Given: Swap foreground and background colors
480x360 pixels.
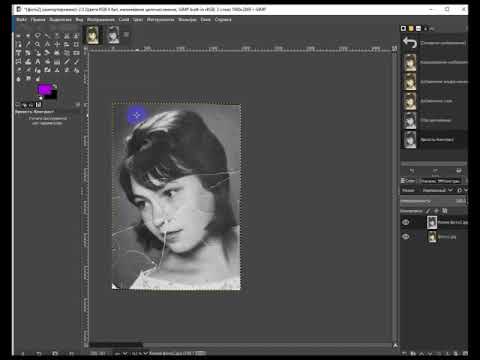Looking at the screenshot, I should click(x=55, y=87).
